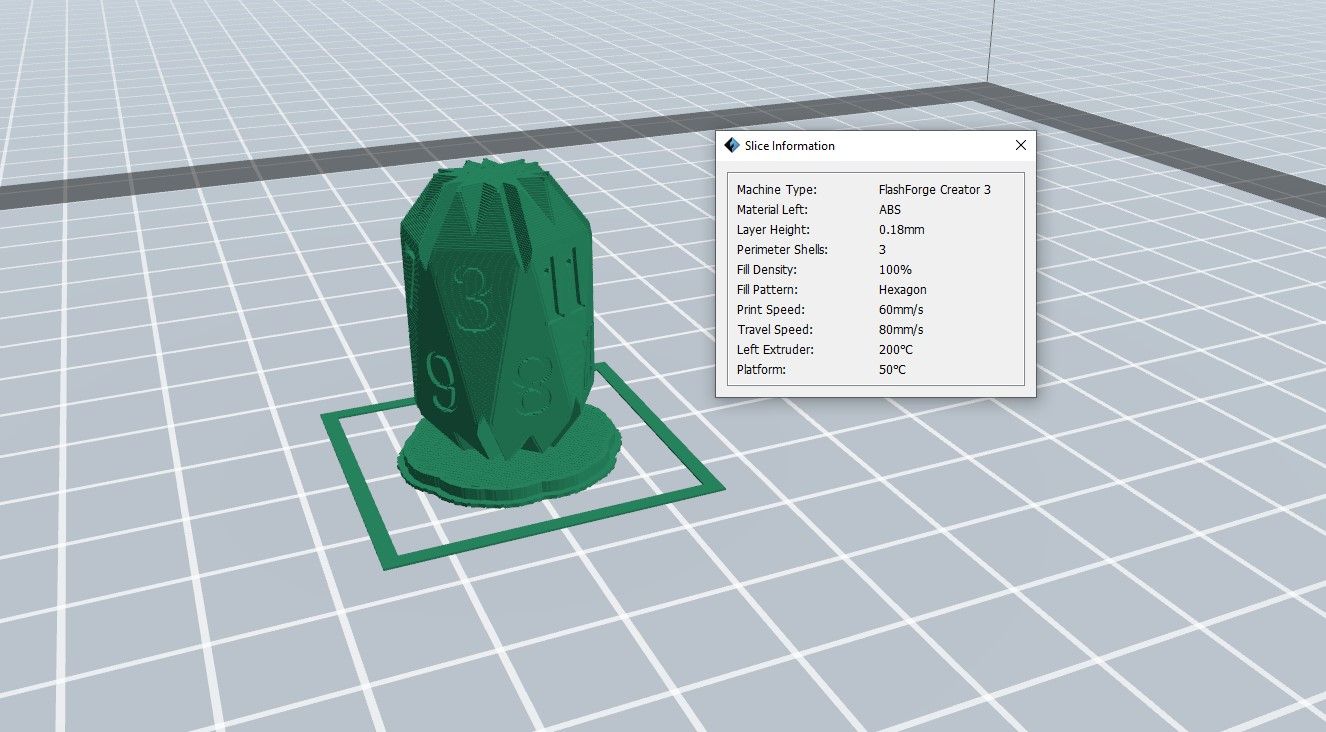
Task: Select the FlashForge Creator 3 machine type value
Action: 934,190
